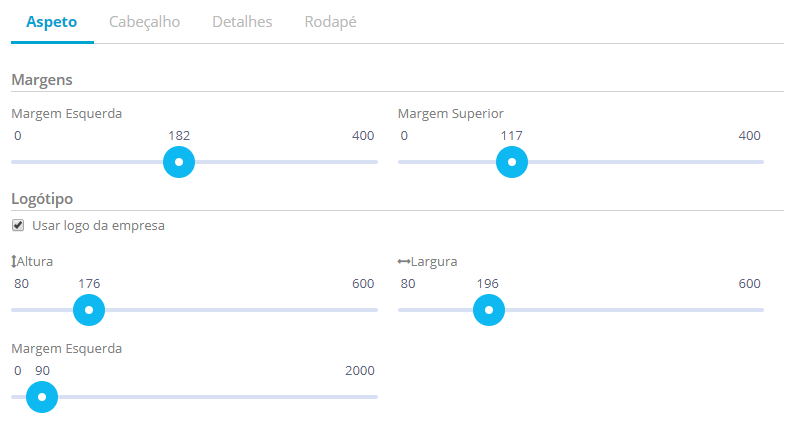Image resolution: width=796 pixels, height=443 pixels.
Task: Click the Altura slider handle
Action: point(89,310)
